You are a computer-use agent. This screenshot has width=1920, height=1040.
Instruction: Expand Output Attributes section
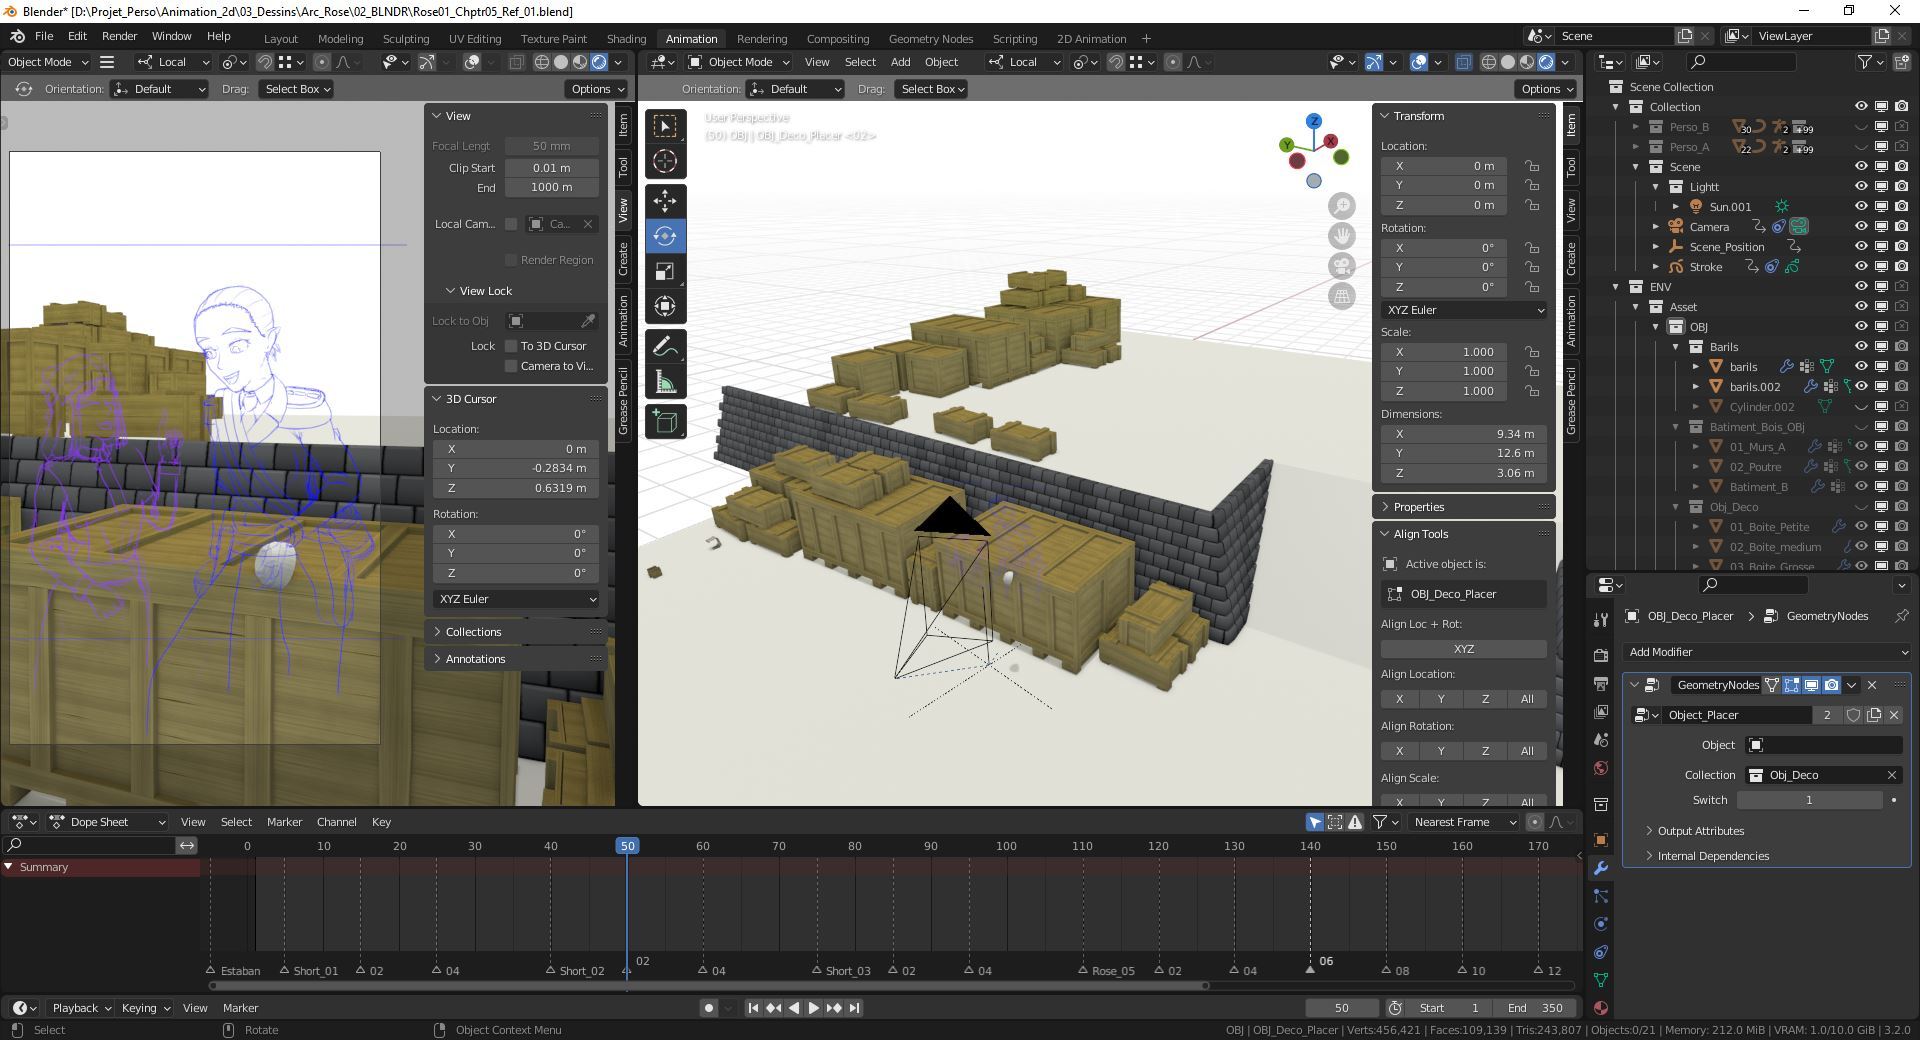[x=1700, y=831]
